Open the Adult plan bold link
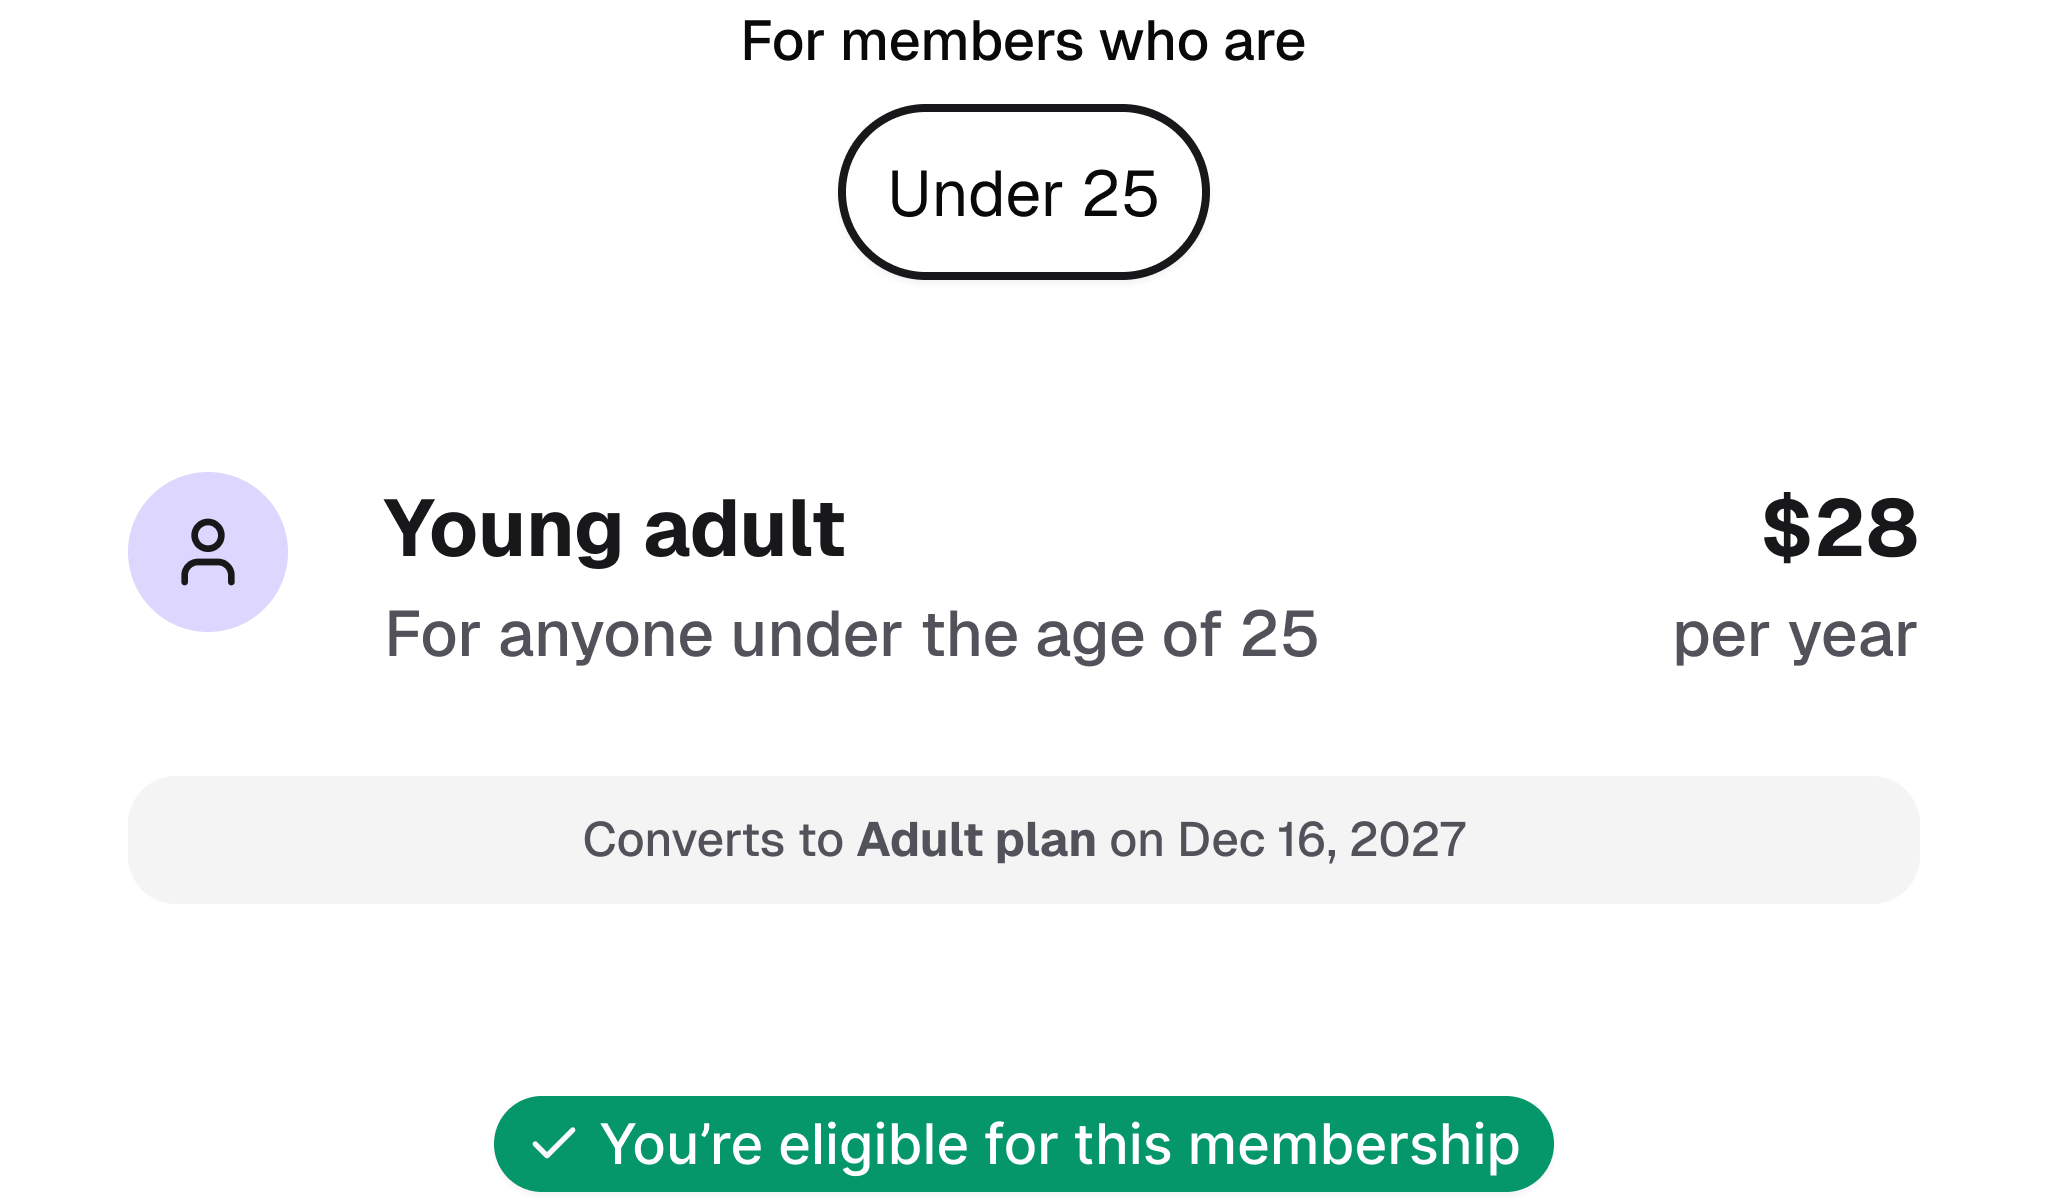This screenshot has height=1204, width=2048. (x=976, y=840)
